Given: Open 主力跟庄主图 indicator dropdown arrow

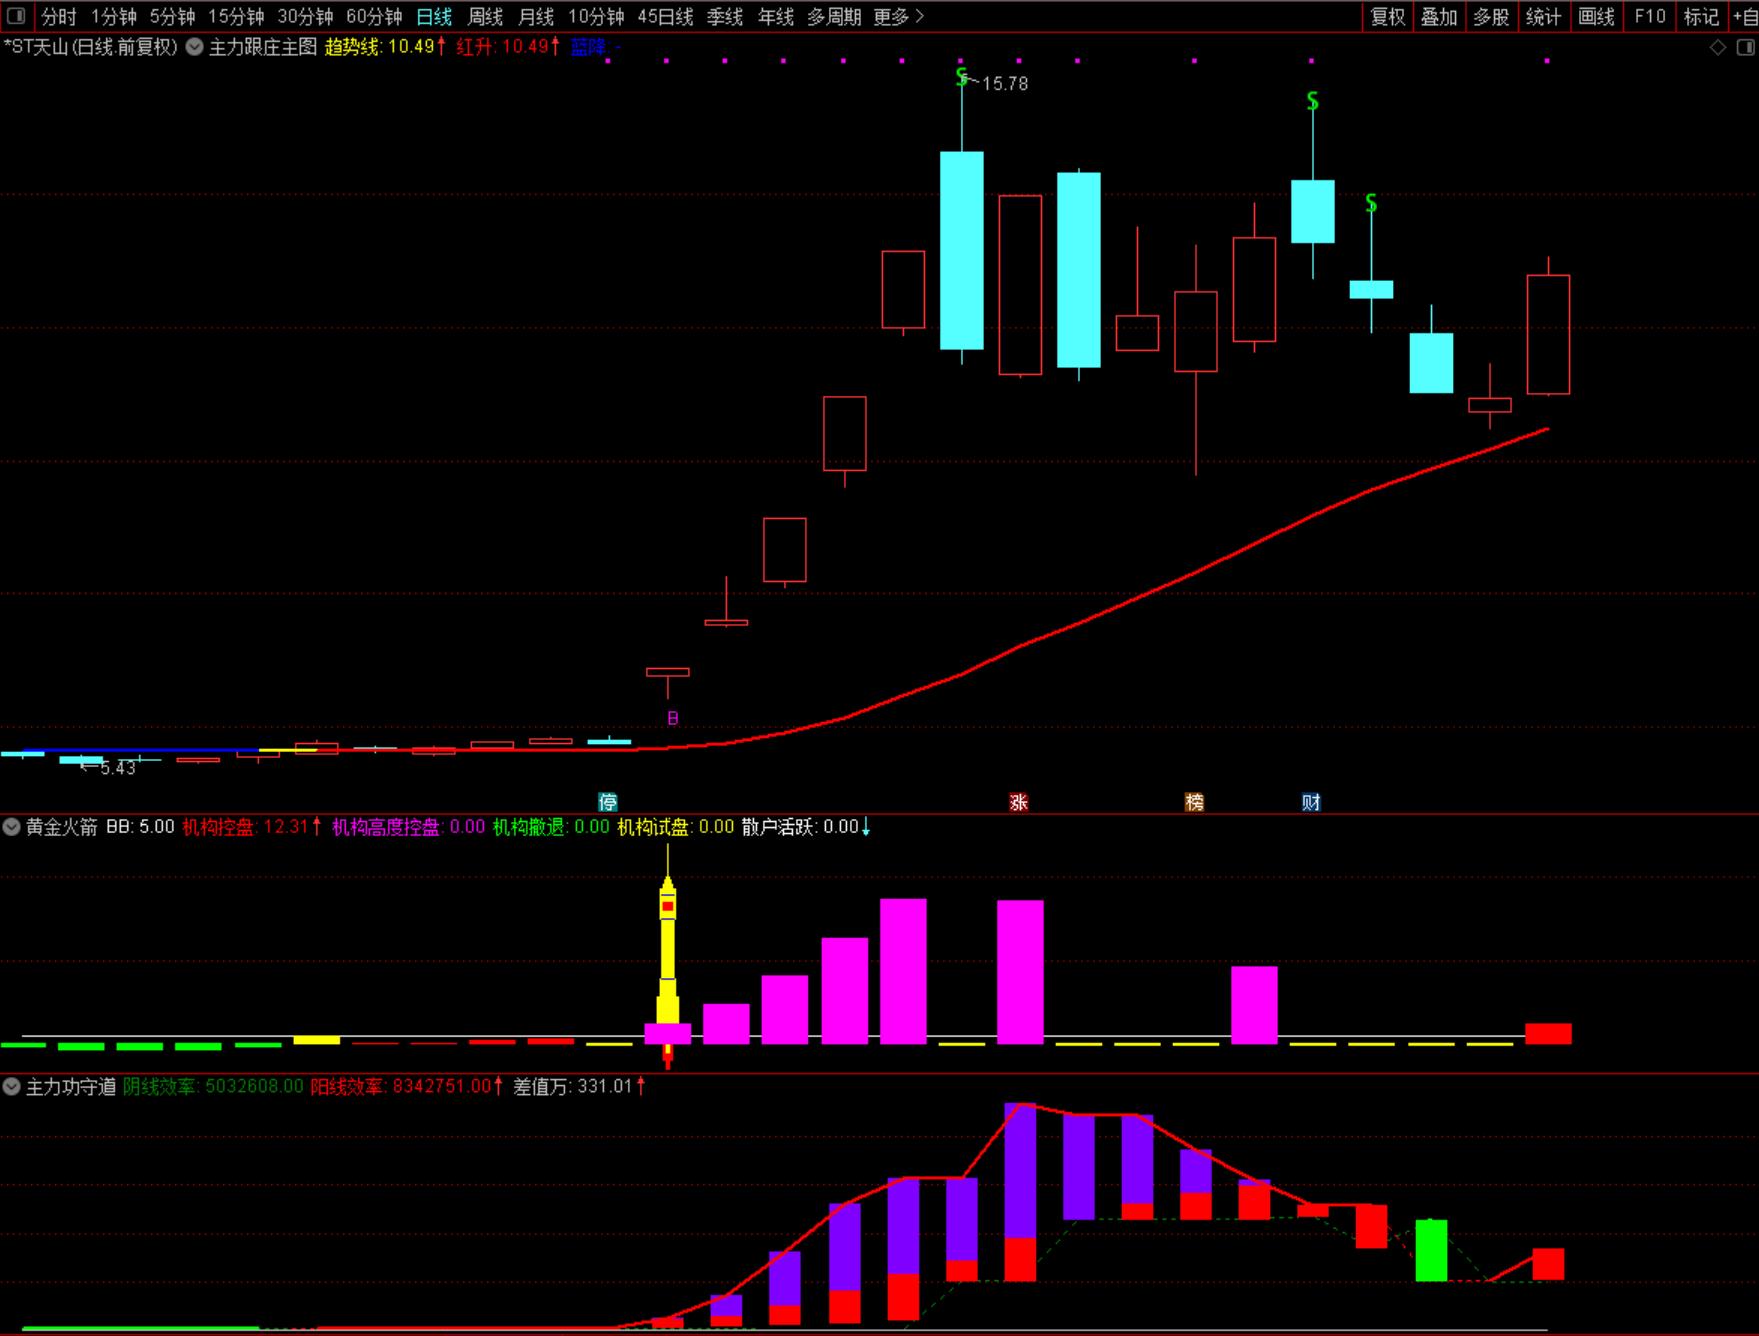Looking at the screenshot, I should click(195, 46).
